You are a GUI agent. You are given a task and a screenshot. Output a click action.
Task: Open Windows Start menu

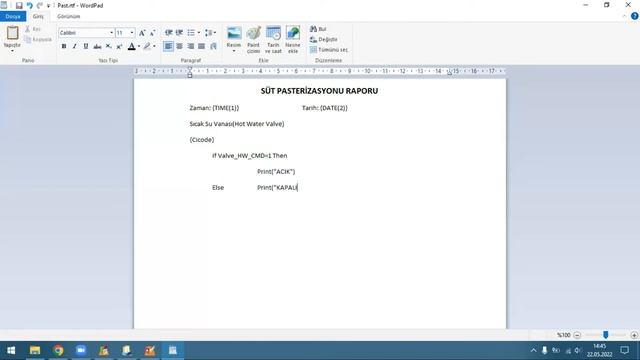[x=11, y=350]
